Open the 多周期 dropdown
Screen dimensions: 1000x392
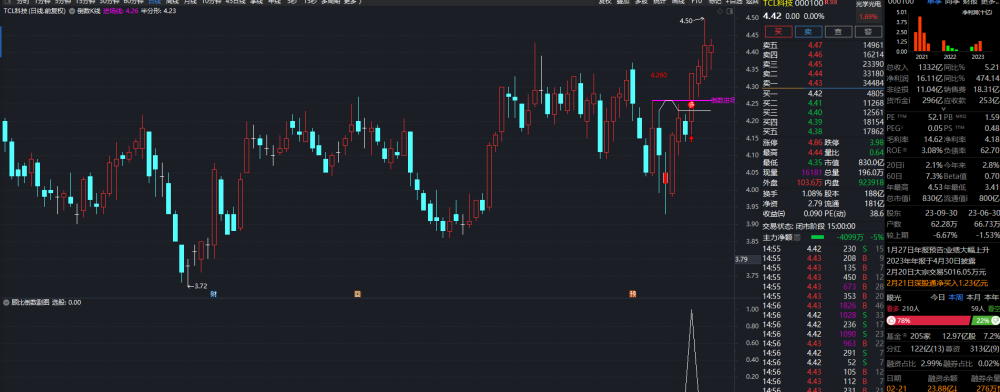(329, 2)
